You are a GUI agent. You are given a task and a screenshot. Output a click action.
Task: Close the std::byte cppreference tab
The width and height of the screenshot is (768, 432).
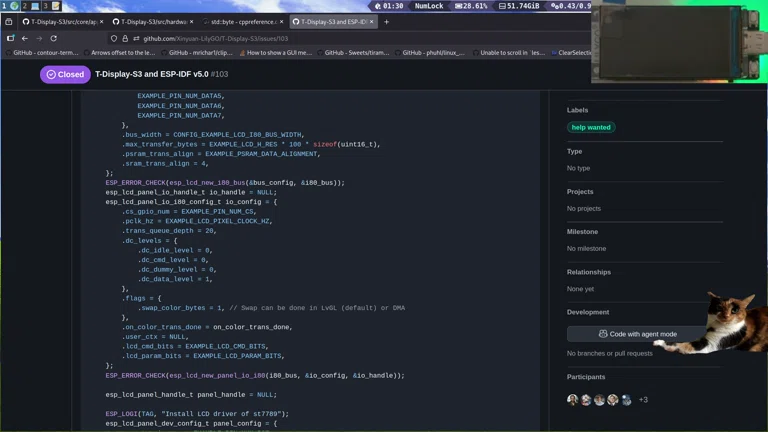point(281,21)
